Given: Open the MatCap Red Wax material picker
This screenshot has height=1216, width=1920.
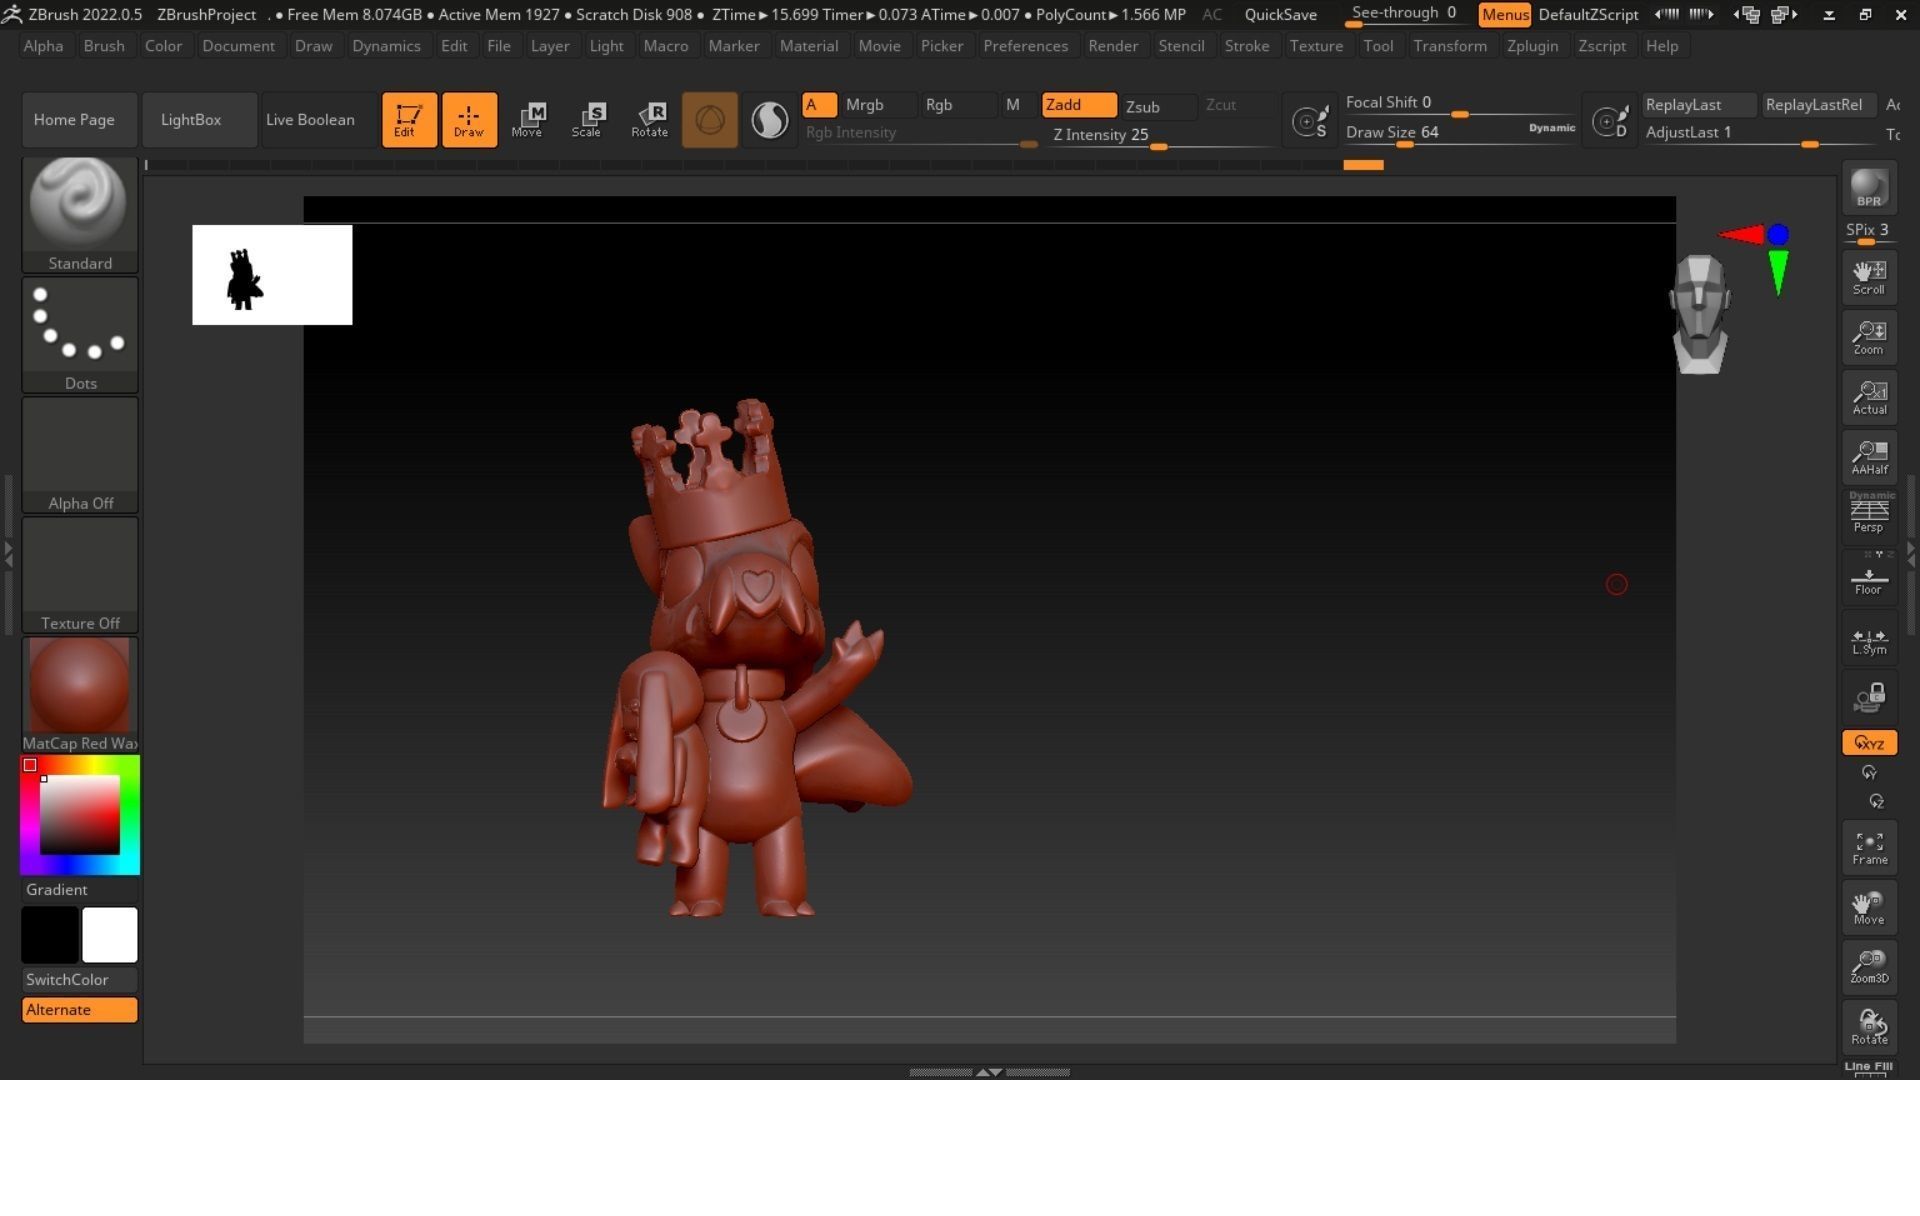Looking at the screenshot, I should (x=80, y=694).
